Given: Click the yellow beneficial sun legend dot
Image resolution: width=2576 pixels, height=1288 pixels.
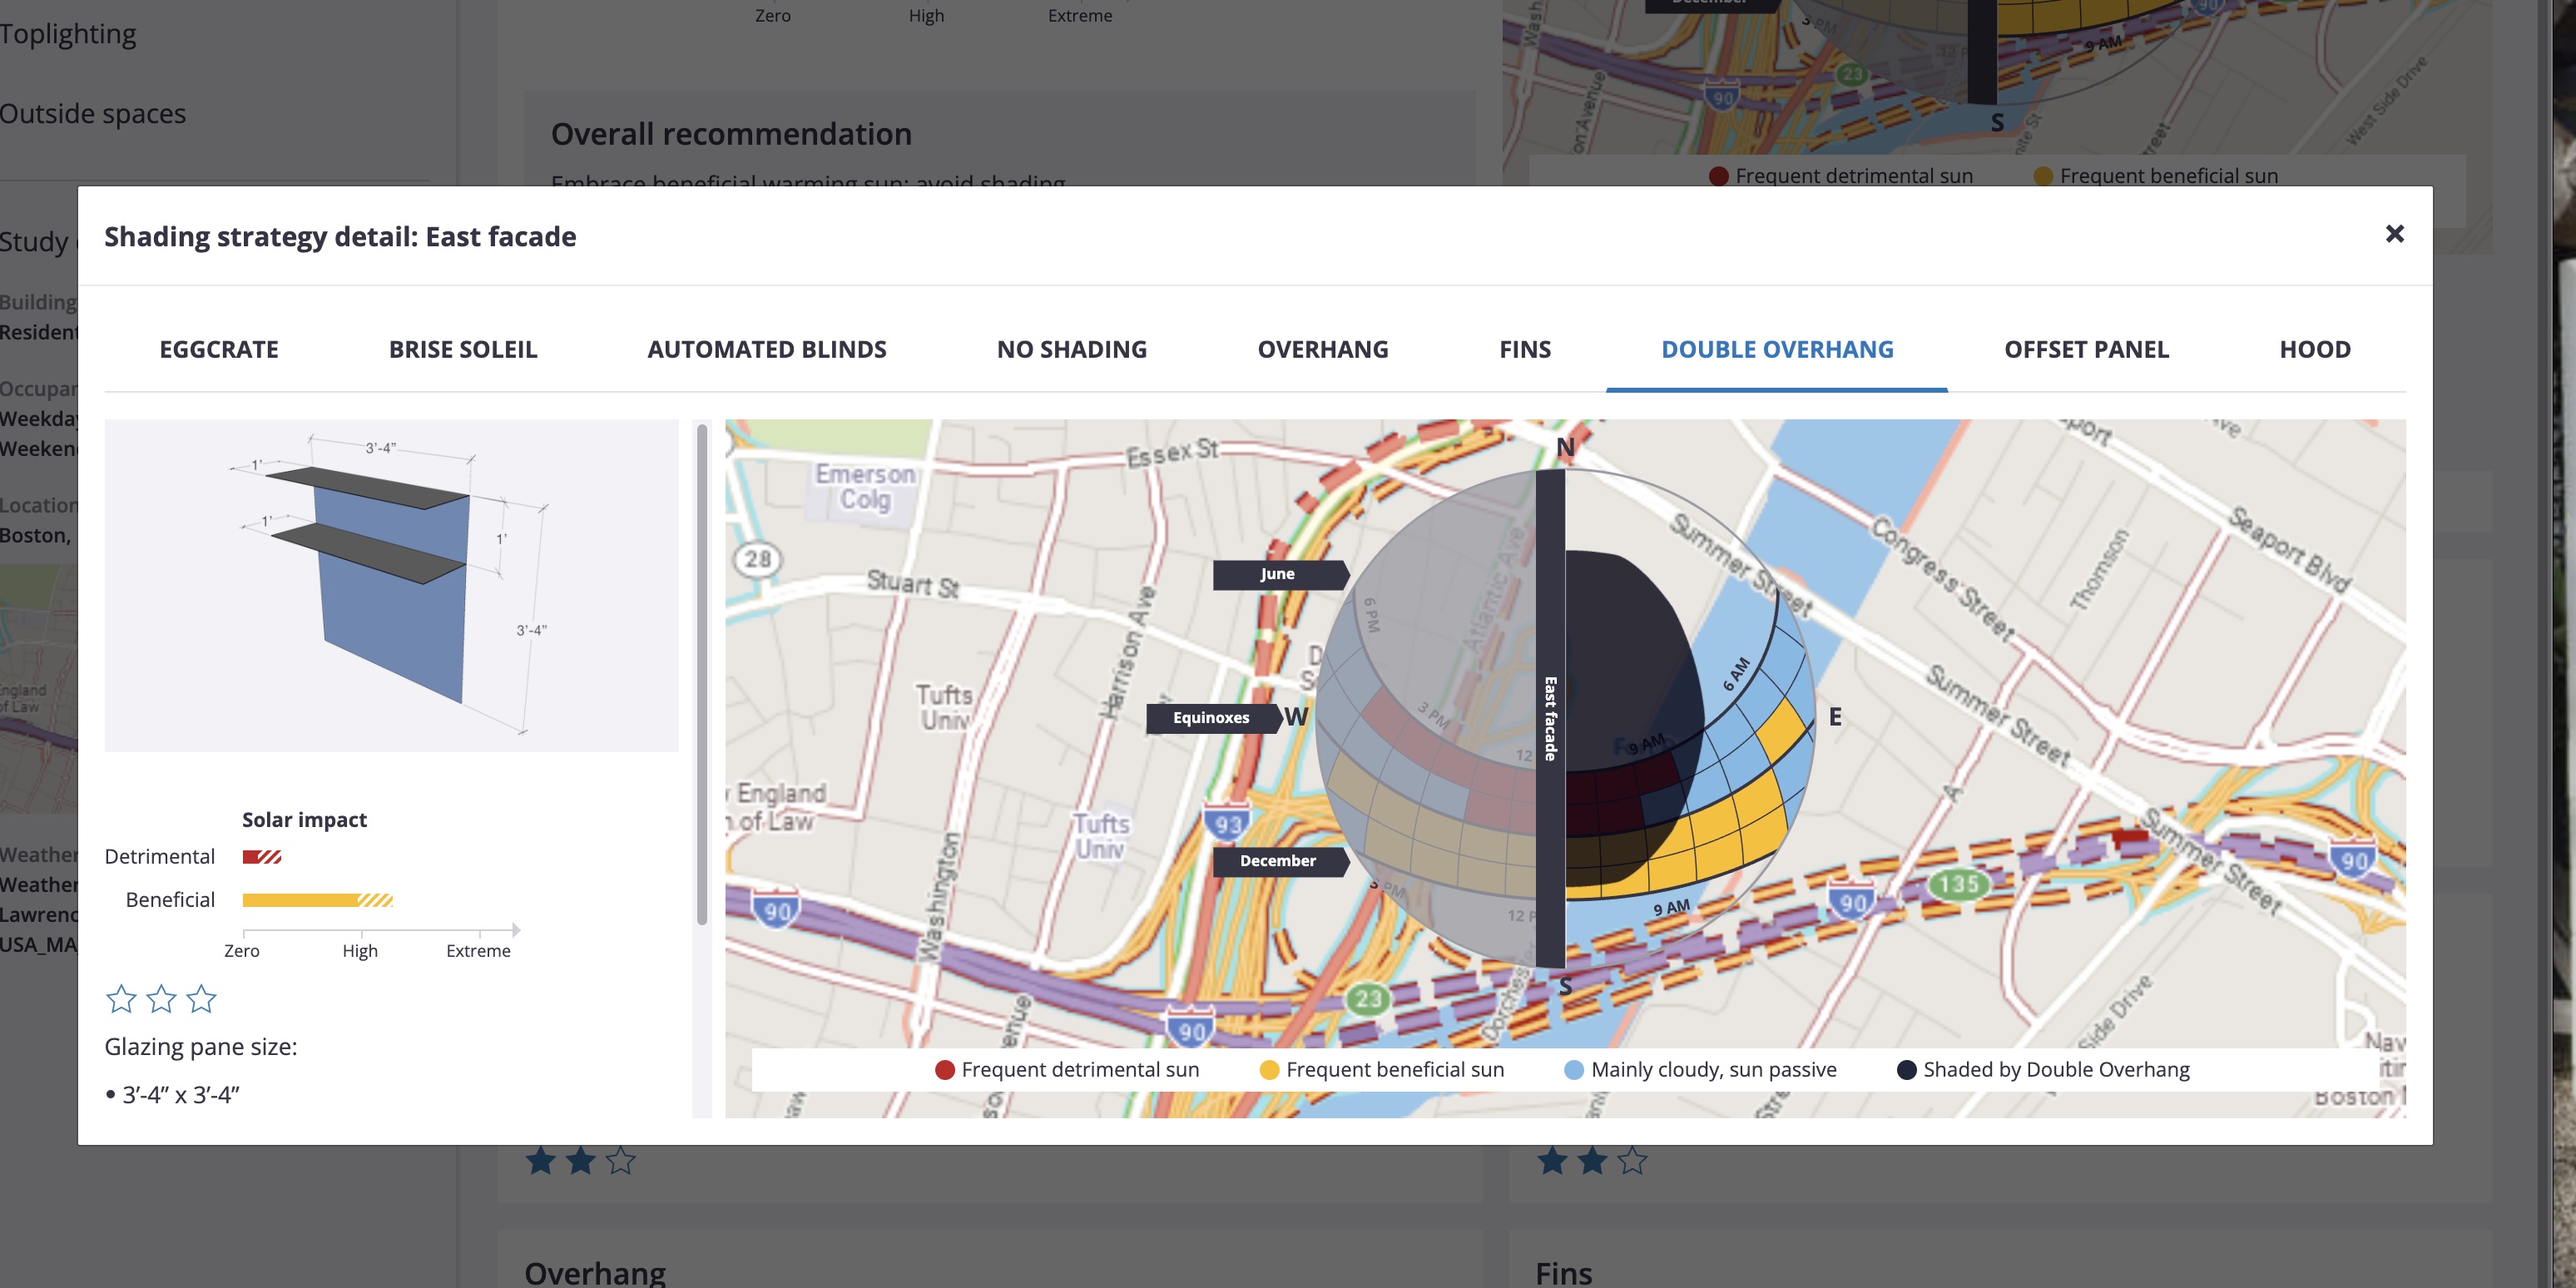Looking at the screenshot, I should point(1269,1070).
